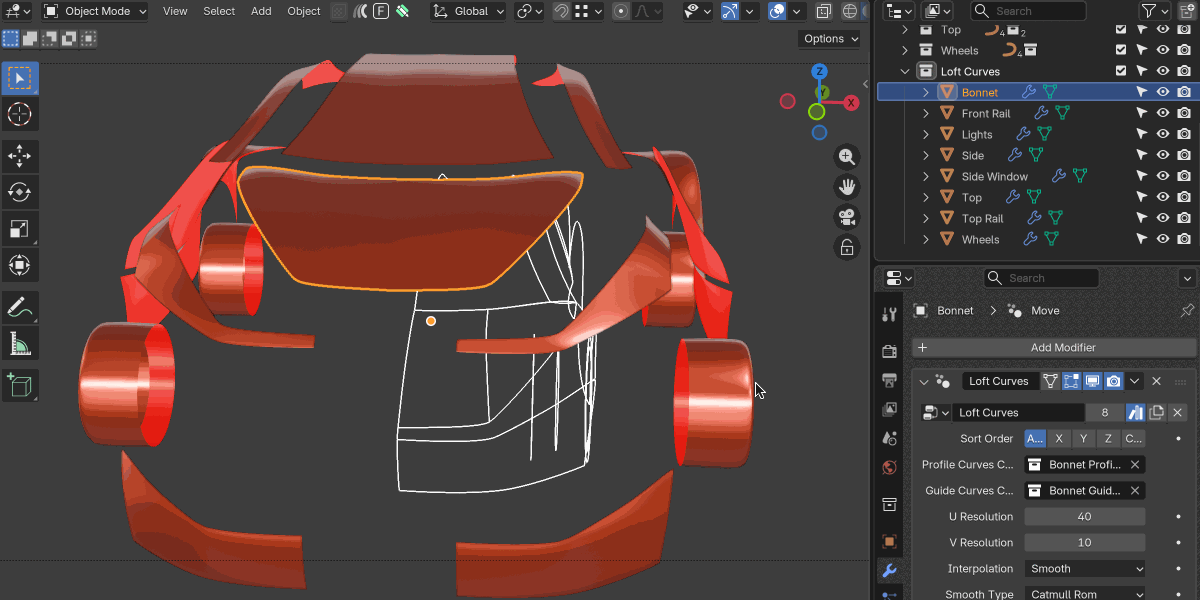Image resolution: width=1200 pixels, height=600 pixels.
Task: Expand the Lights tree item
Action: coord(926,134)
